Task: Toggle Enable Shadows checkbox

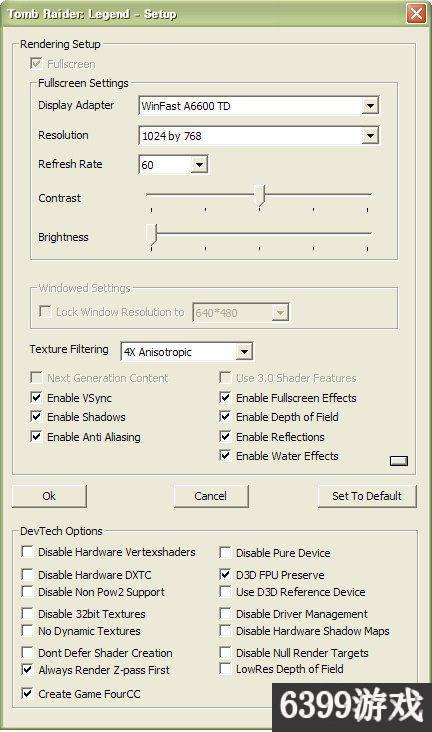Action: (36, 416)
